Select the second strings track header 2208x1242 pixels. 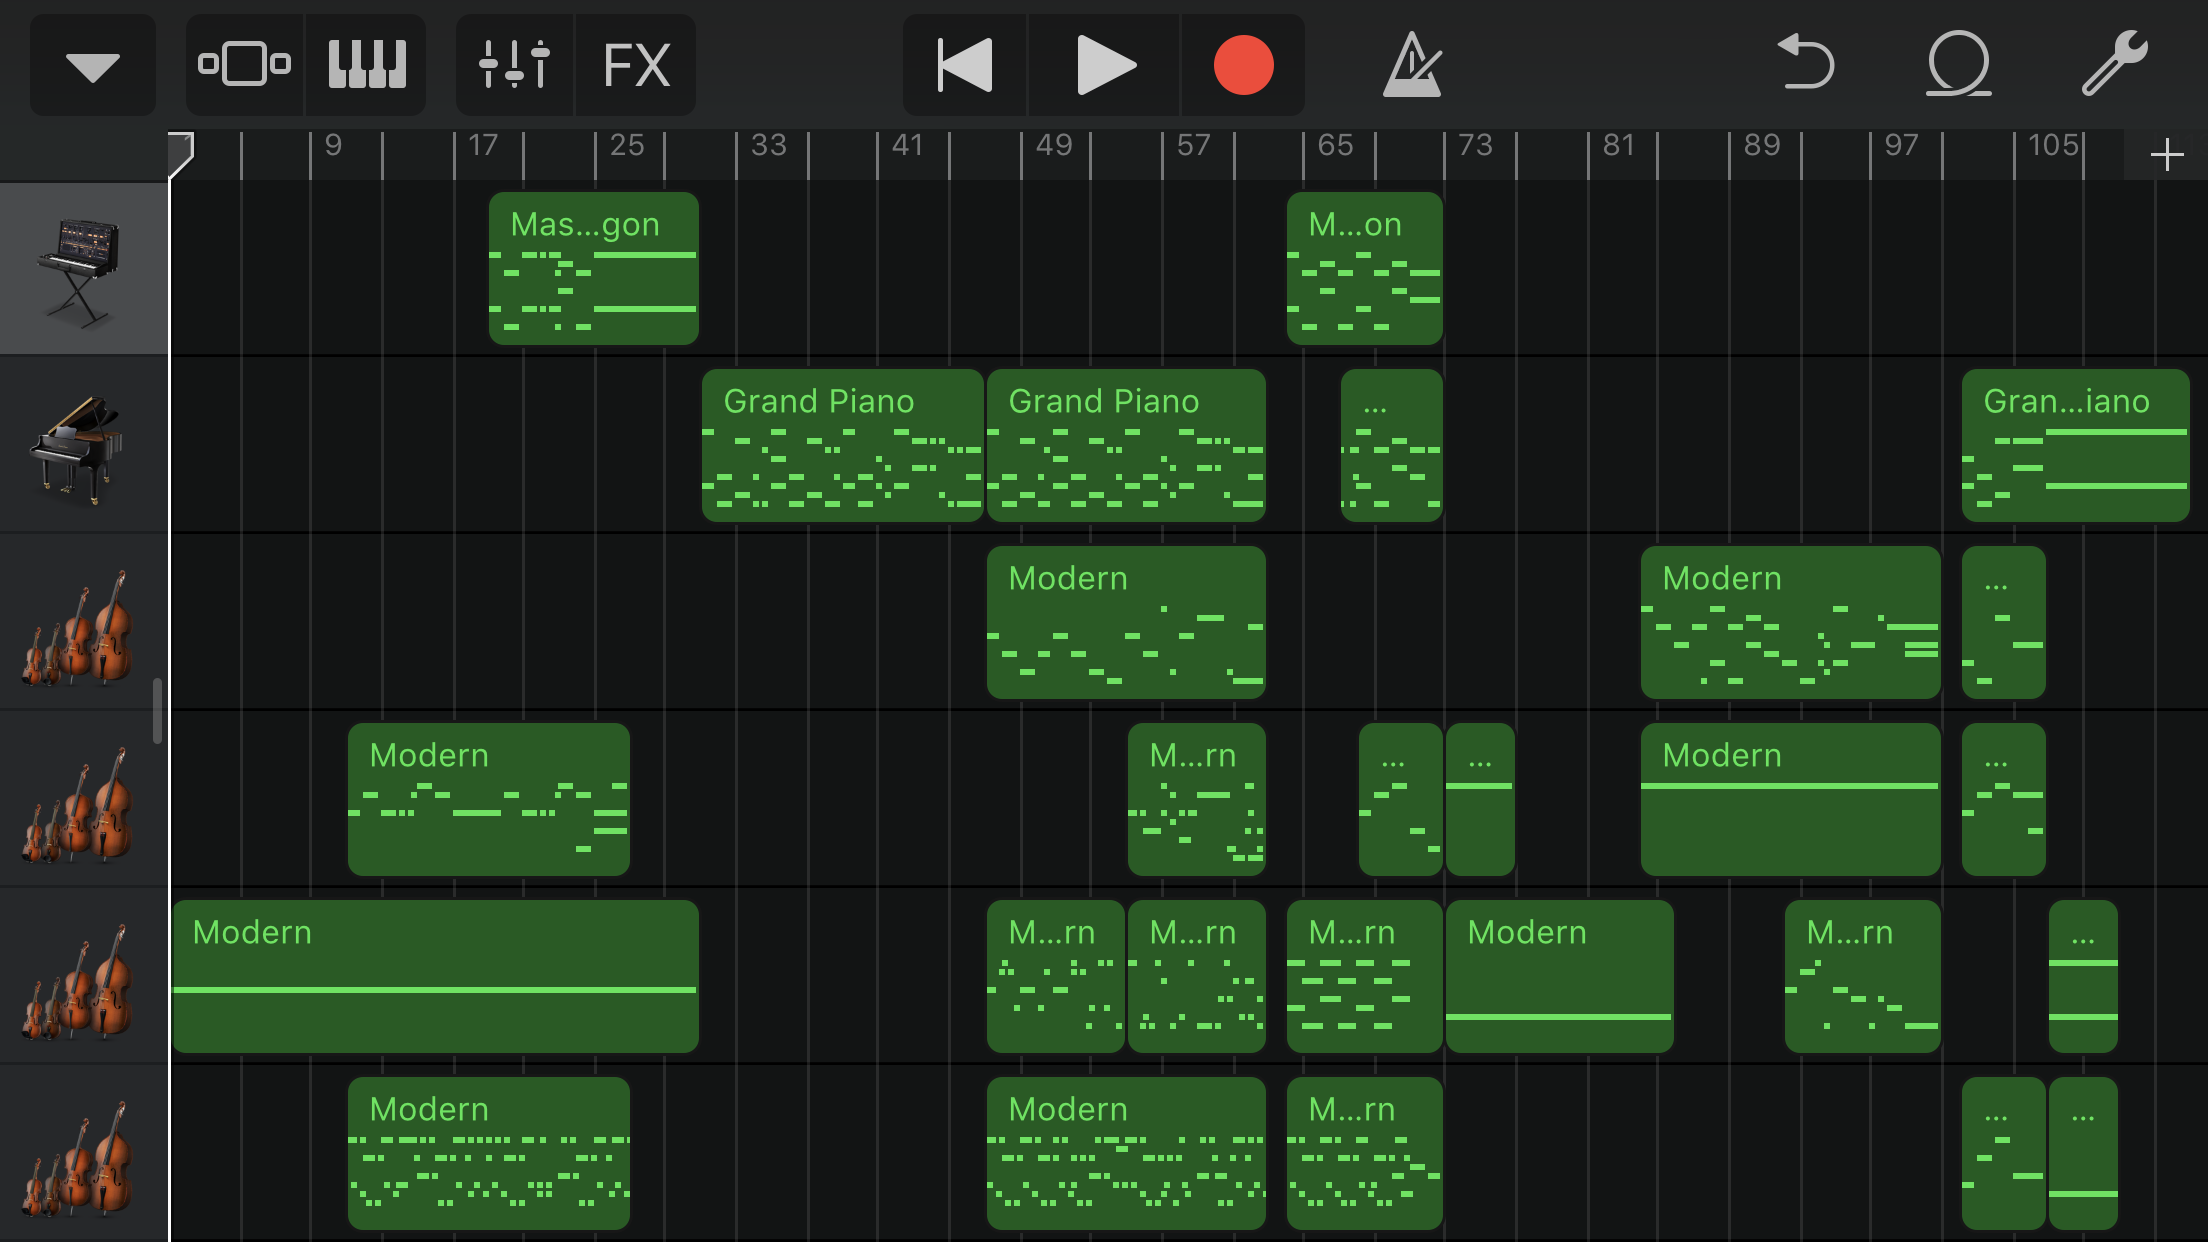point(84,800)
